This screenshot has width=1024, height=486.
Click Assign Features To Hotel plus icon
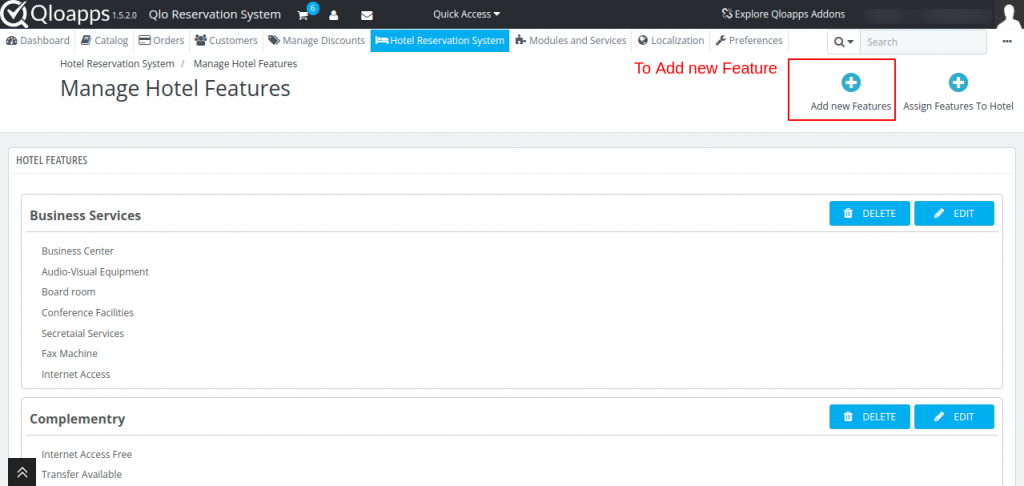tap(958, 83)
